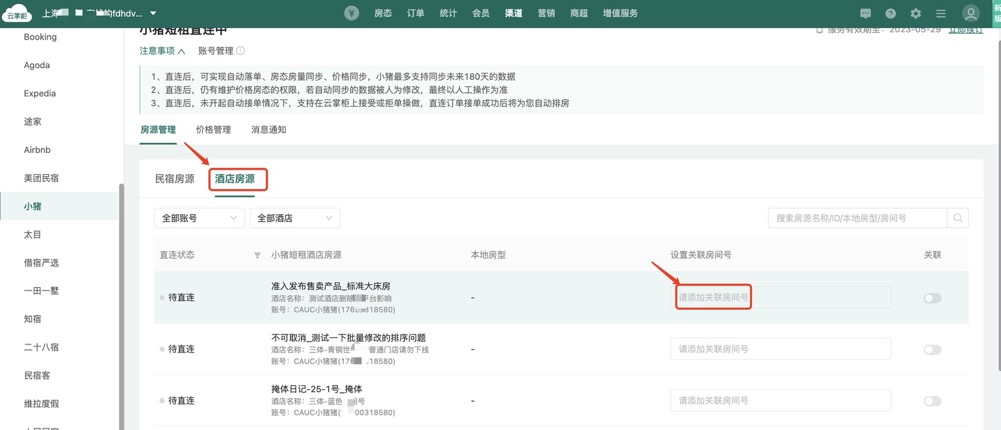1001x430 pixels.
Task: Toggle 关联 switch for 标准大床房 row
Action: click(x=932, y=298)
